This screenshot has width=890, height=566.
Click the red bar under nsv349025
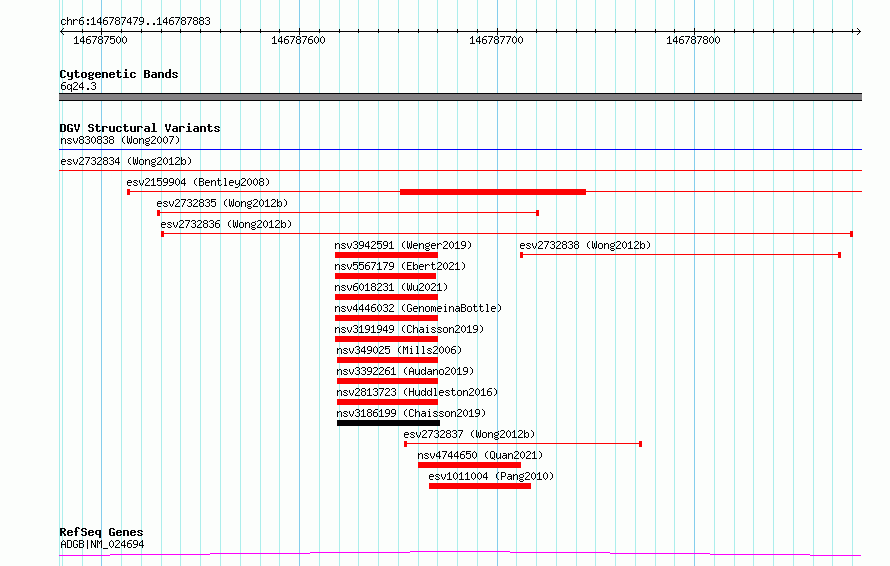[387, 360]
